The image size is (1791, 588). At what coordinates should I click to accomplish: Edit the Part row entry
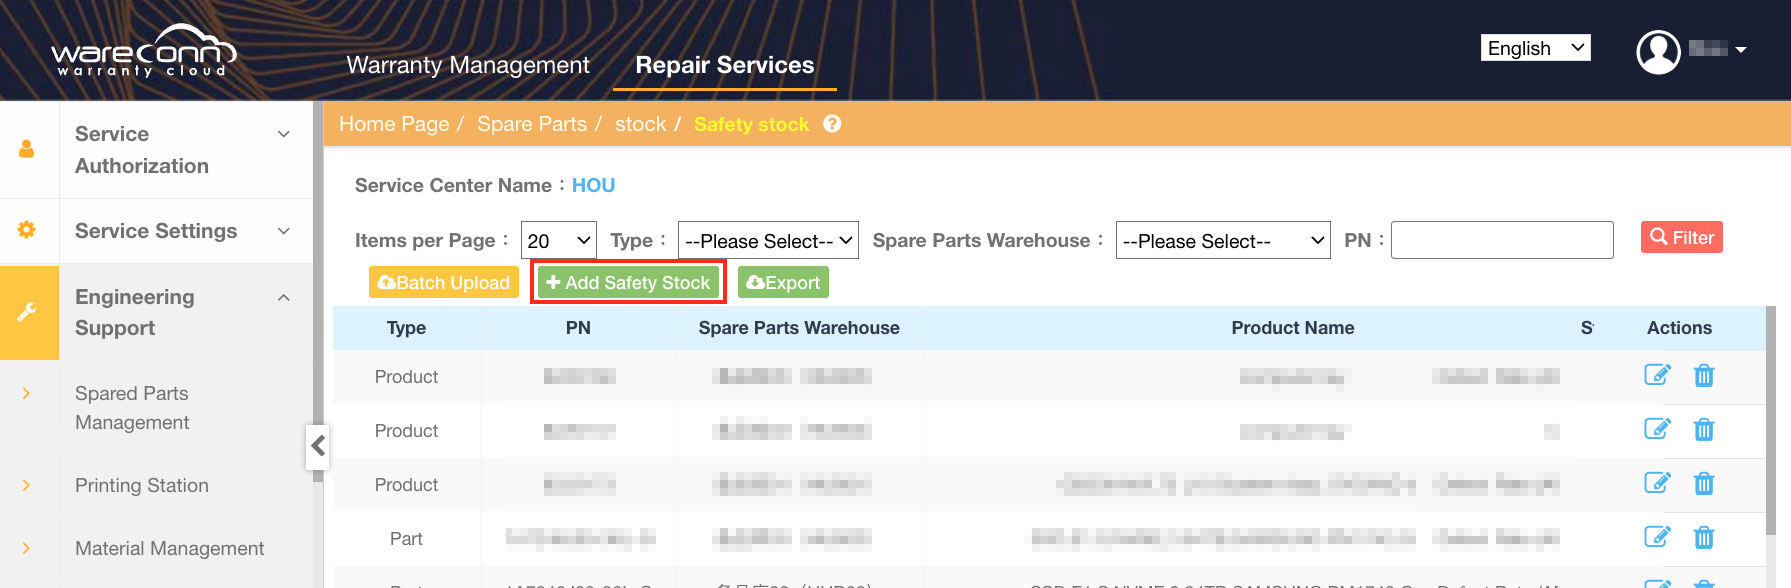point(1656,537)
